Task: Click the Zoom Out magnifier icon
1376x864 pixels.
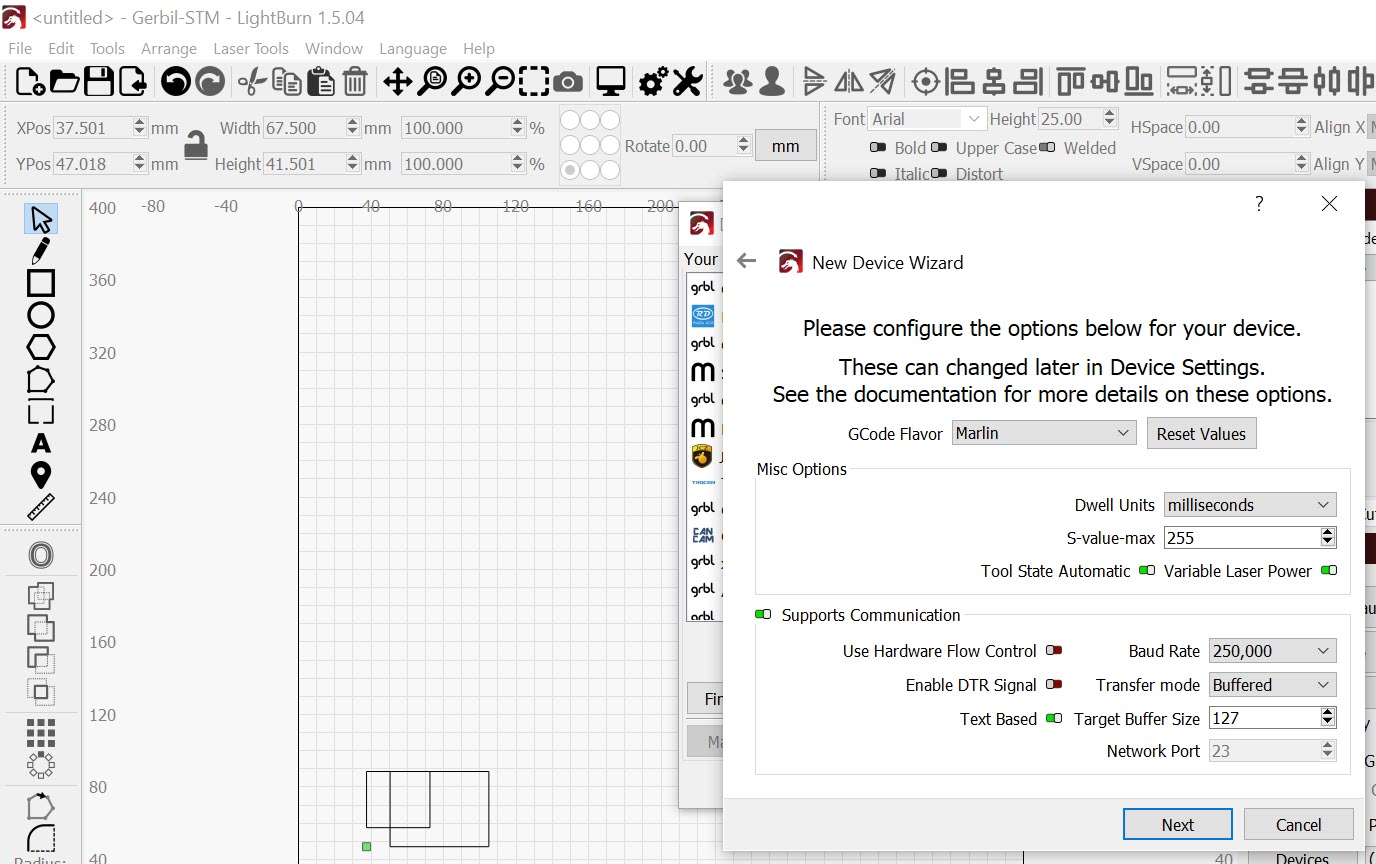Action: pos(499,82)
